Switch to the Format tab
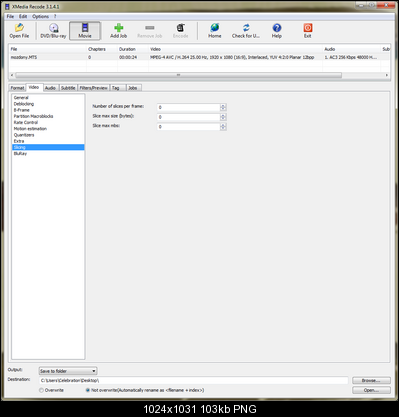This screenshot has width=399, height=417. pyautogui.click(x=17, y=88)
